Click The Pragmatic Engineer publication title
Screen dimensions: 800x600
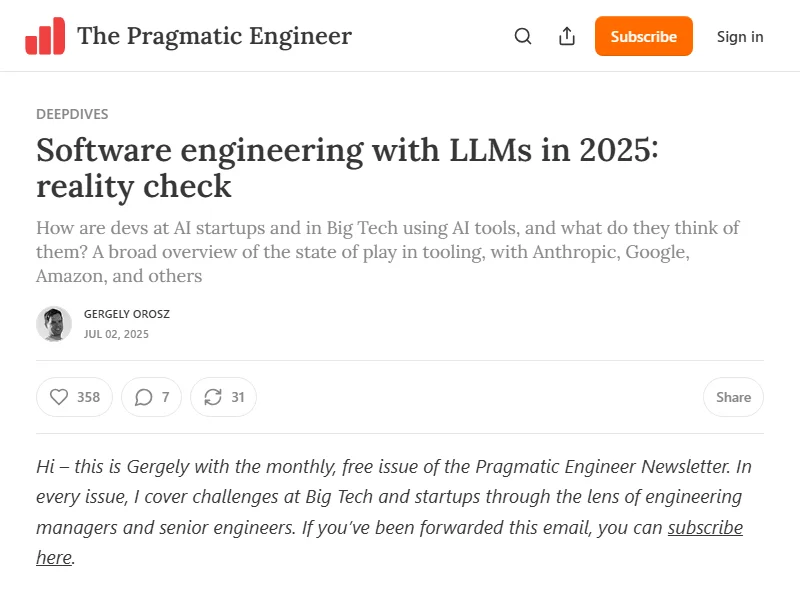(214, 36)
